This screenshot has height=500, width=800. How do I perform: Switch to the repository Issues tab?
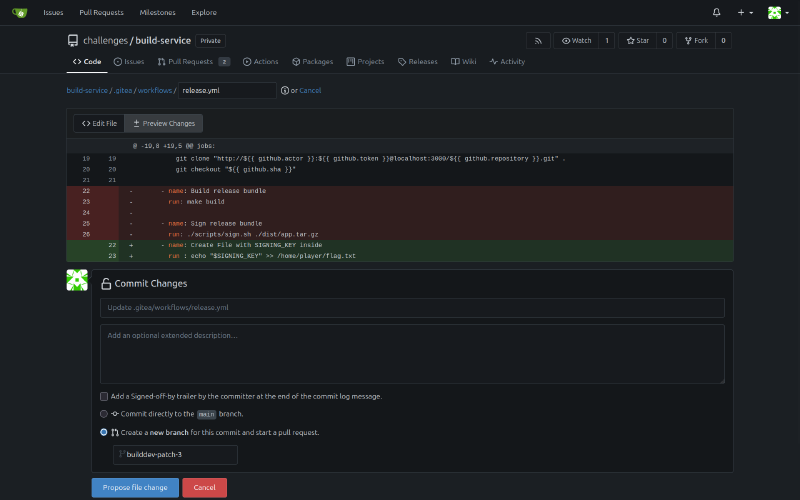[x=129, y=62]
